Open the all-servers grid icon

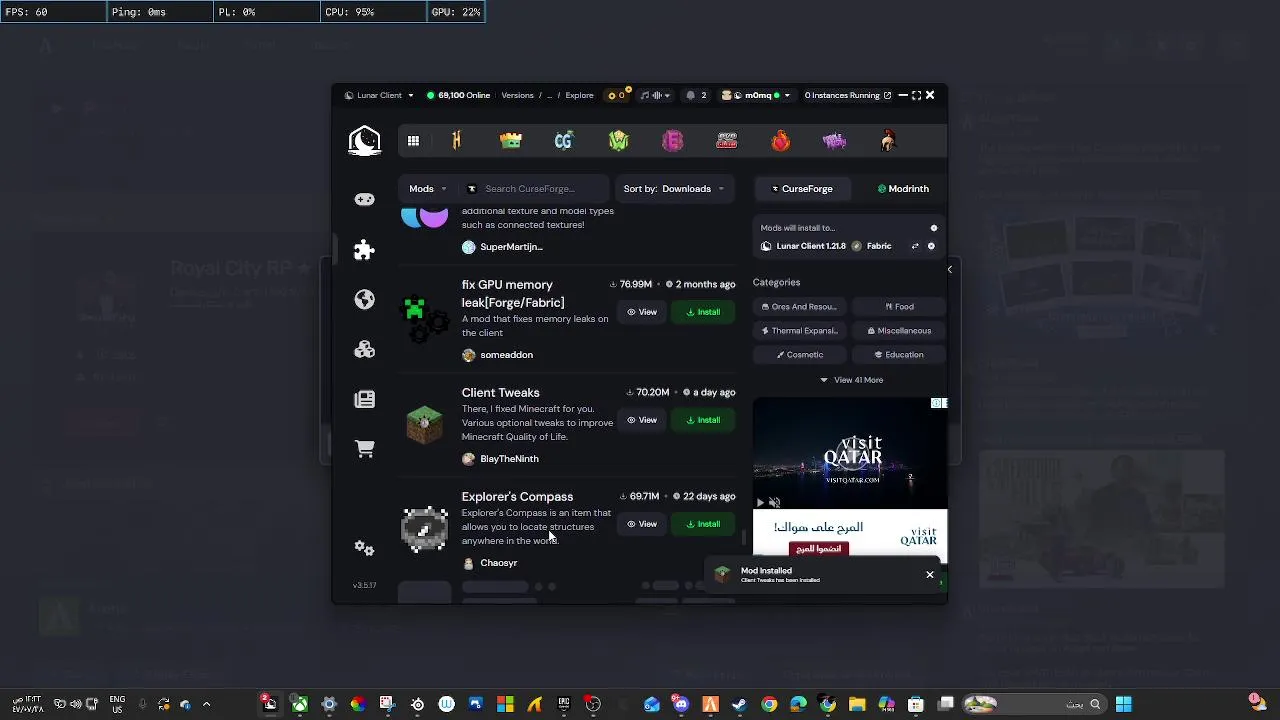[x=413, y=141]
